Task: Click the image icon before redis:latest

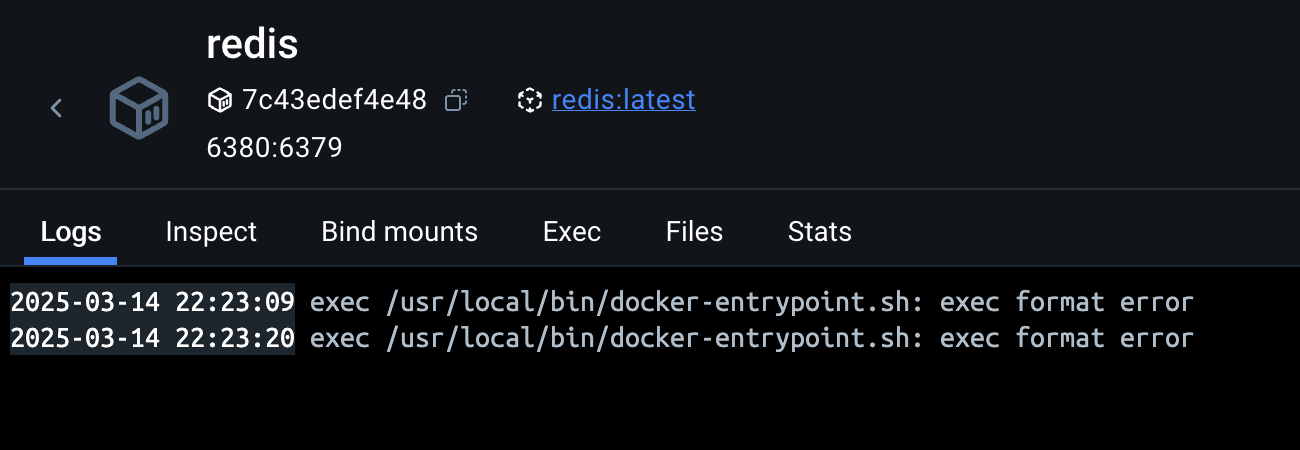Action: coord(529,100)
